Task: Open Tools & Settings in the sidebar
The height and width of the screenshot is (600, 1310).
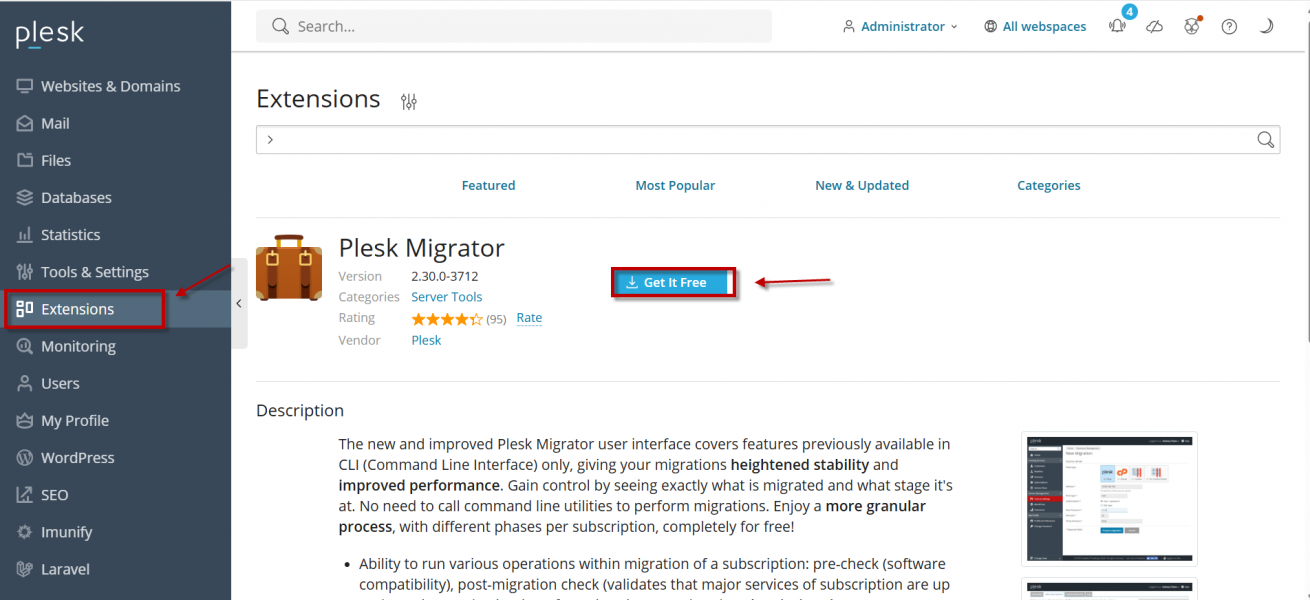Action: point(94,272)
